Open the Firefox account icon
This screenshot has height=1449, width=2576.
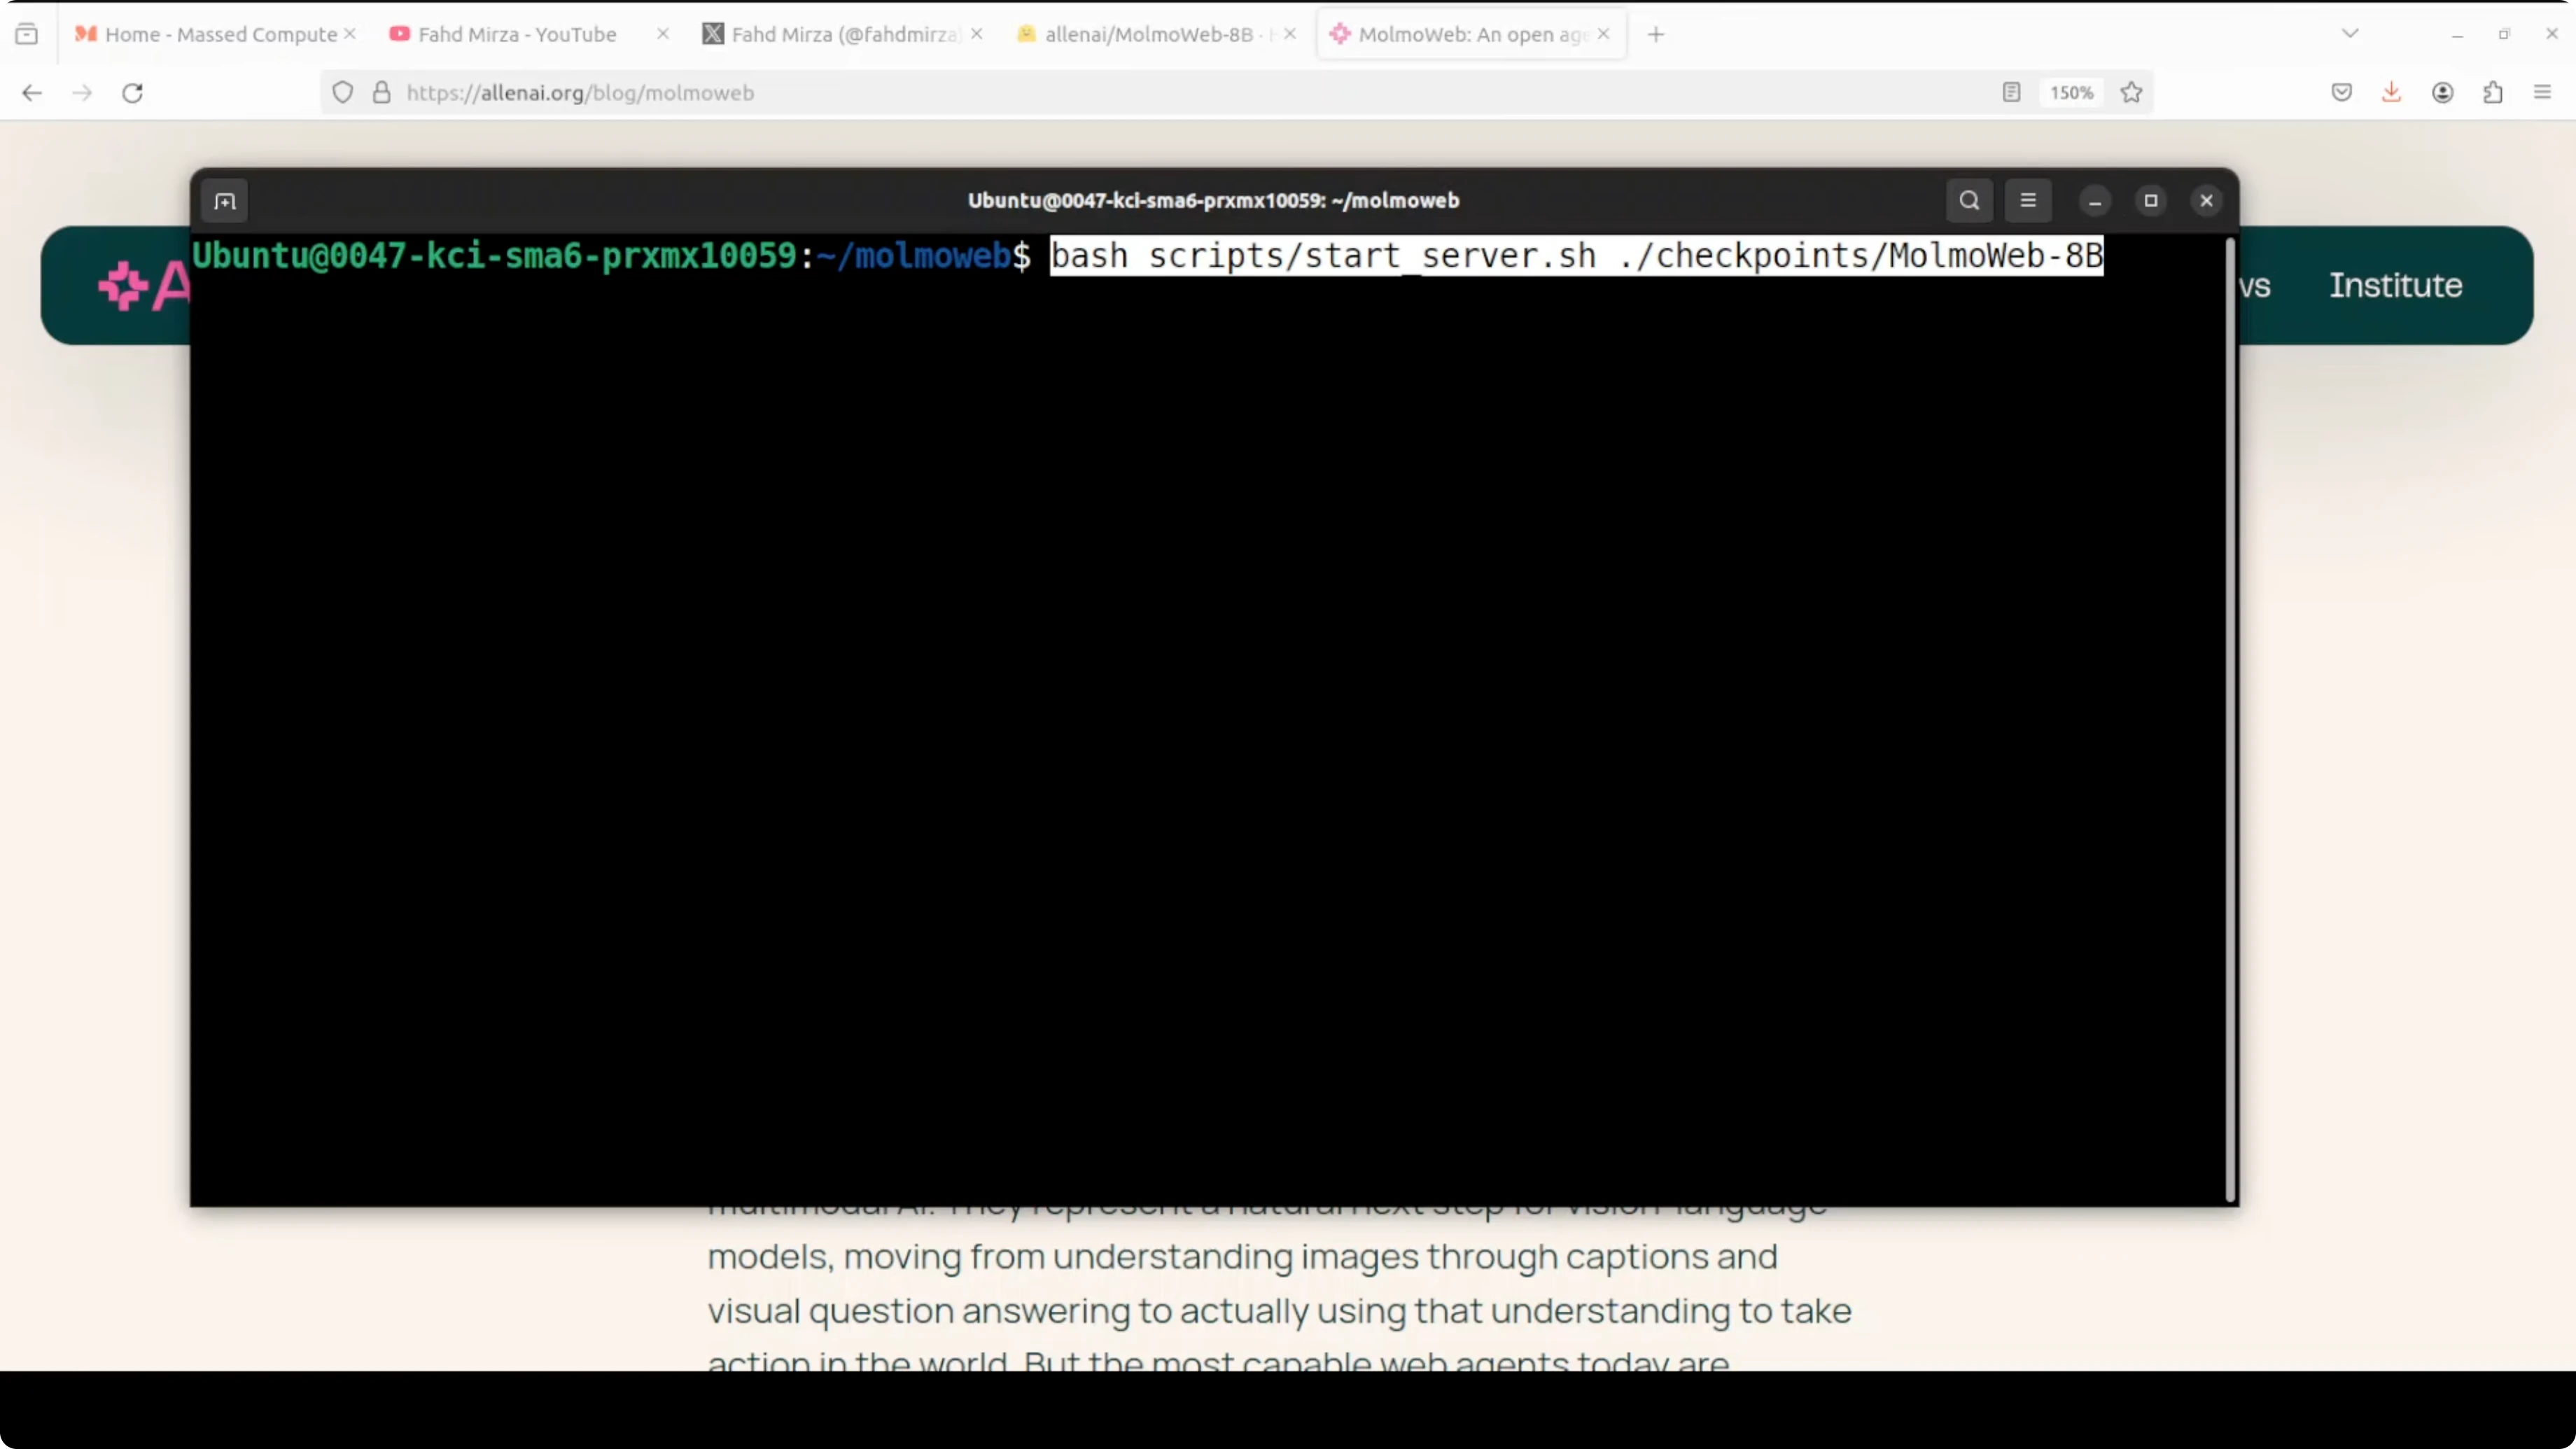click(x=2442, y=93)
